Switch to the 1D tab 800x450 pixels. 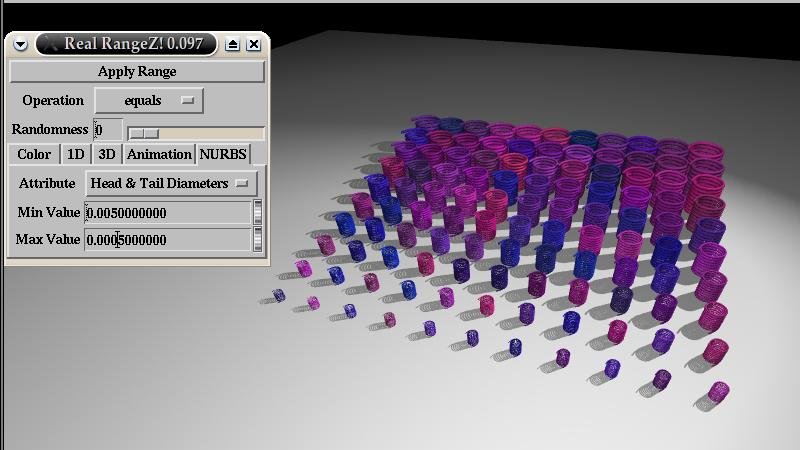(76, 154)
